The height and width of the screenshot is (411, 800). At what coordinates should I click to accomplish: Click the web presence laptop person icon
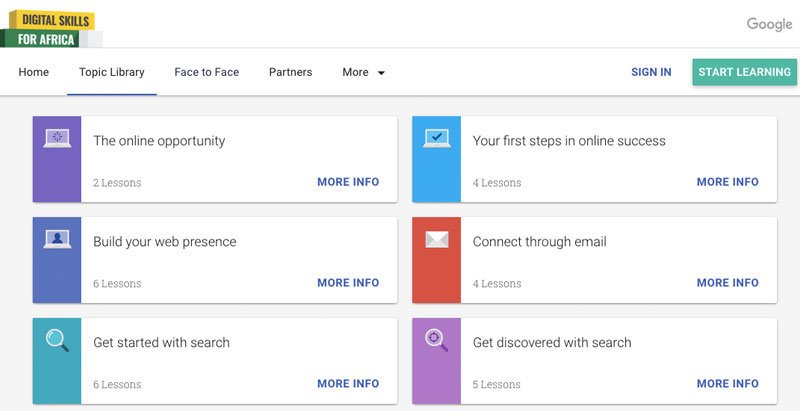point(57,240)
